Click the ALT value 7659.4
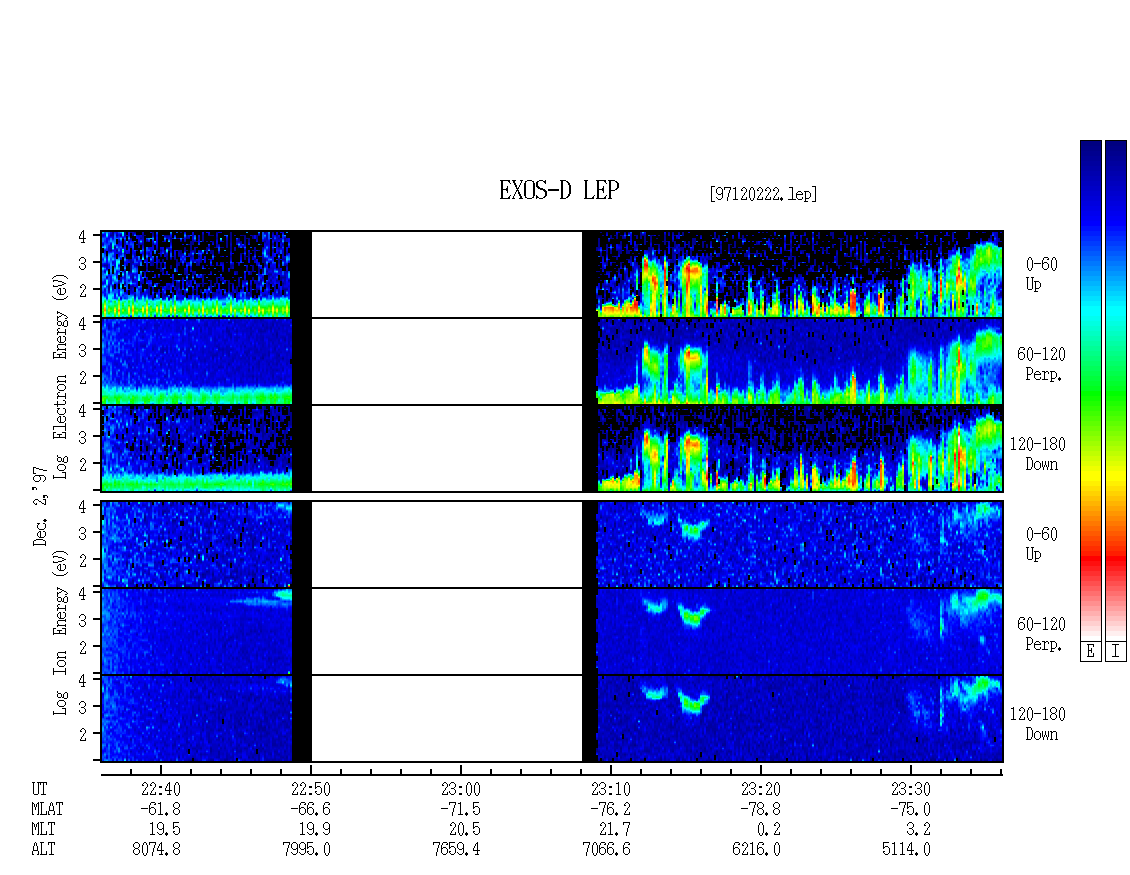This screenshot has width=1130, height=875. (x=456, y=849)
